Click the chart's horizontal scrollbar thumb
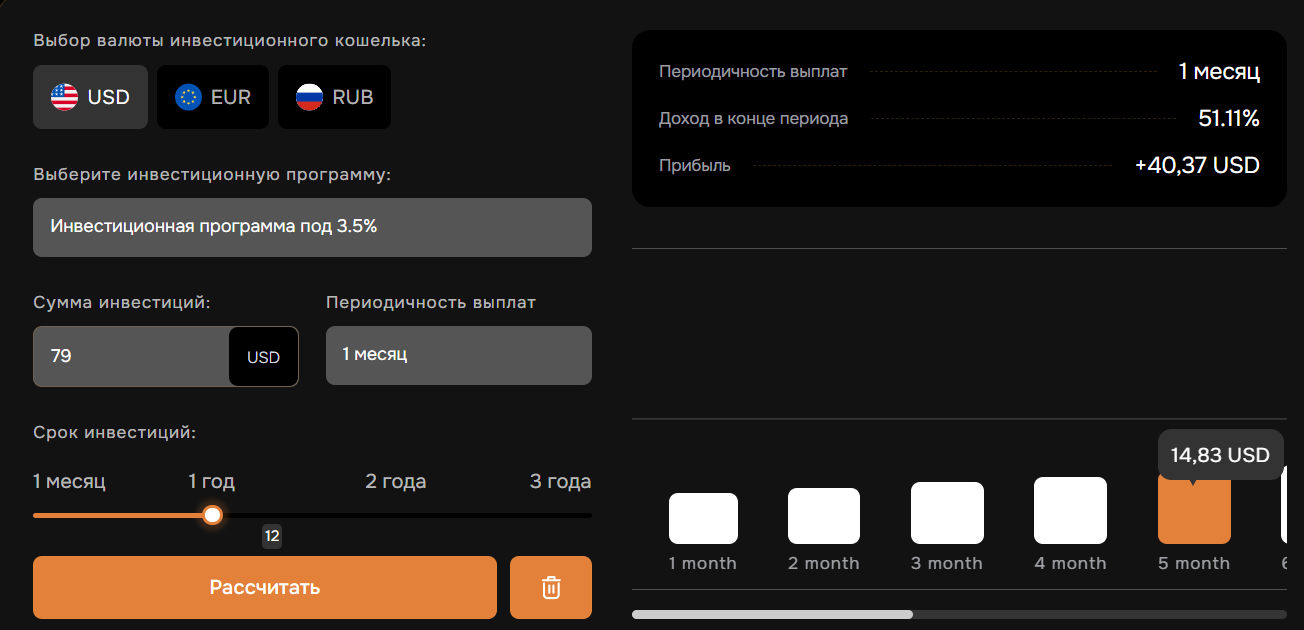Image resolution: width=1304 pixels, height=630 pixels. tap(772, 614)
